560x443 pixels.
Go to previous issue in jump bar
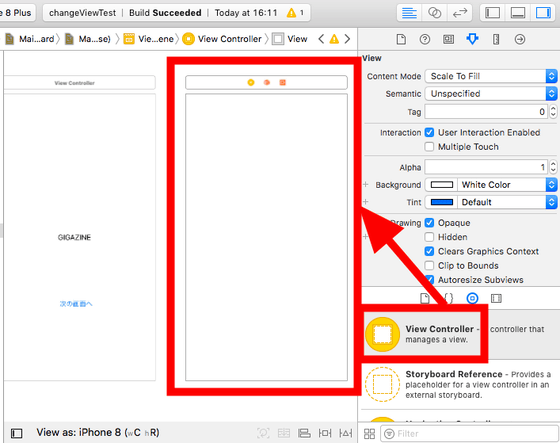click(321, 39)
